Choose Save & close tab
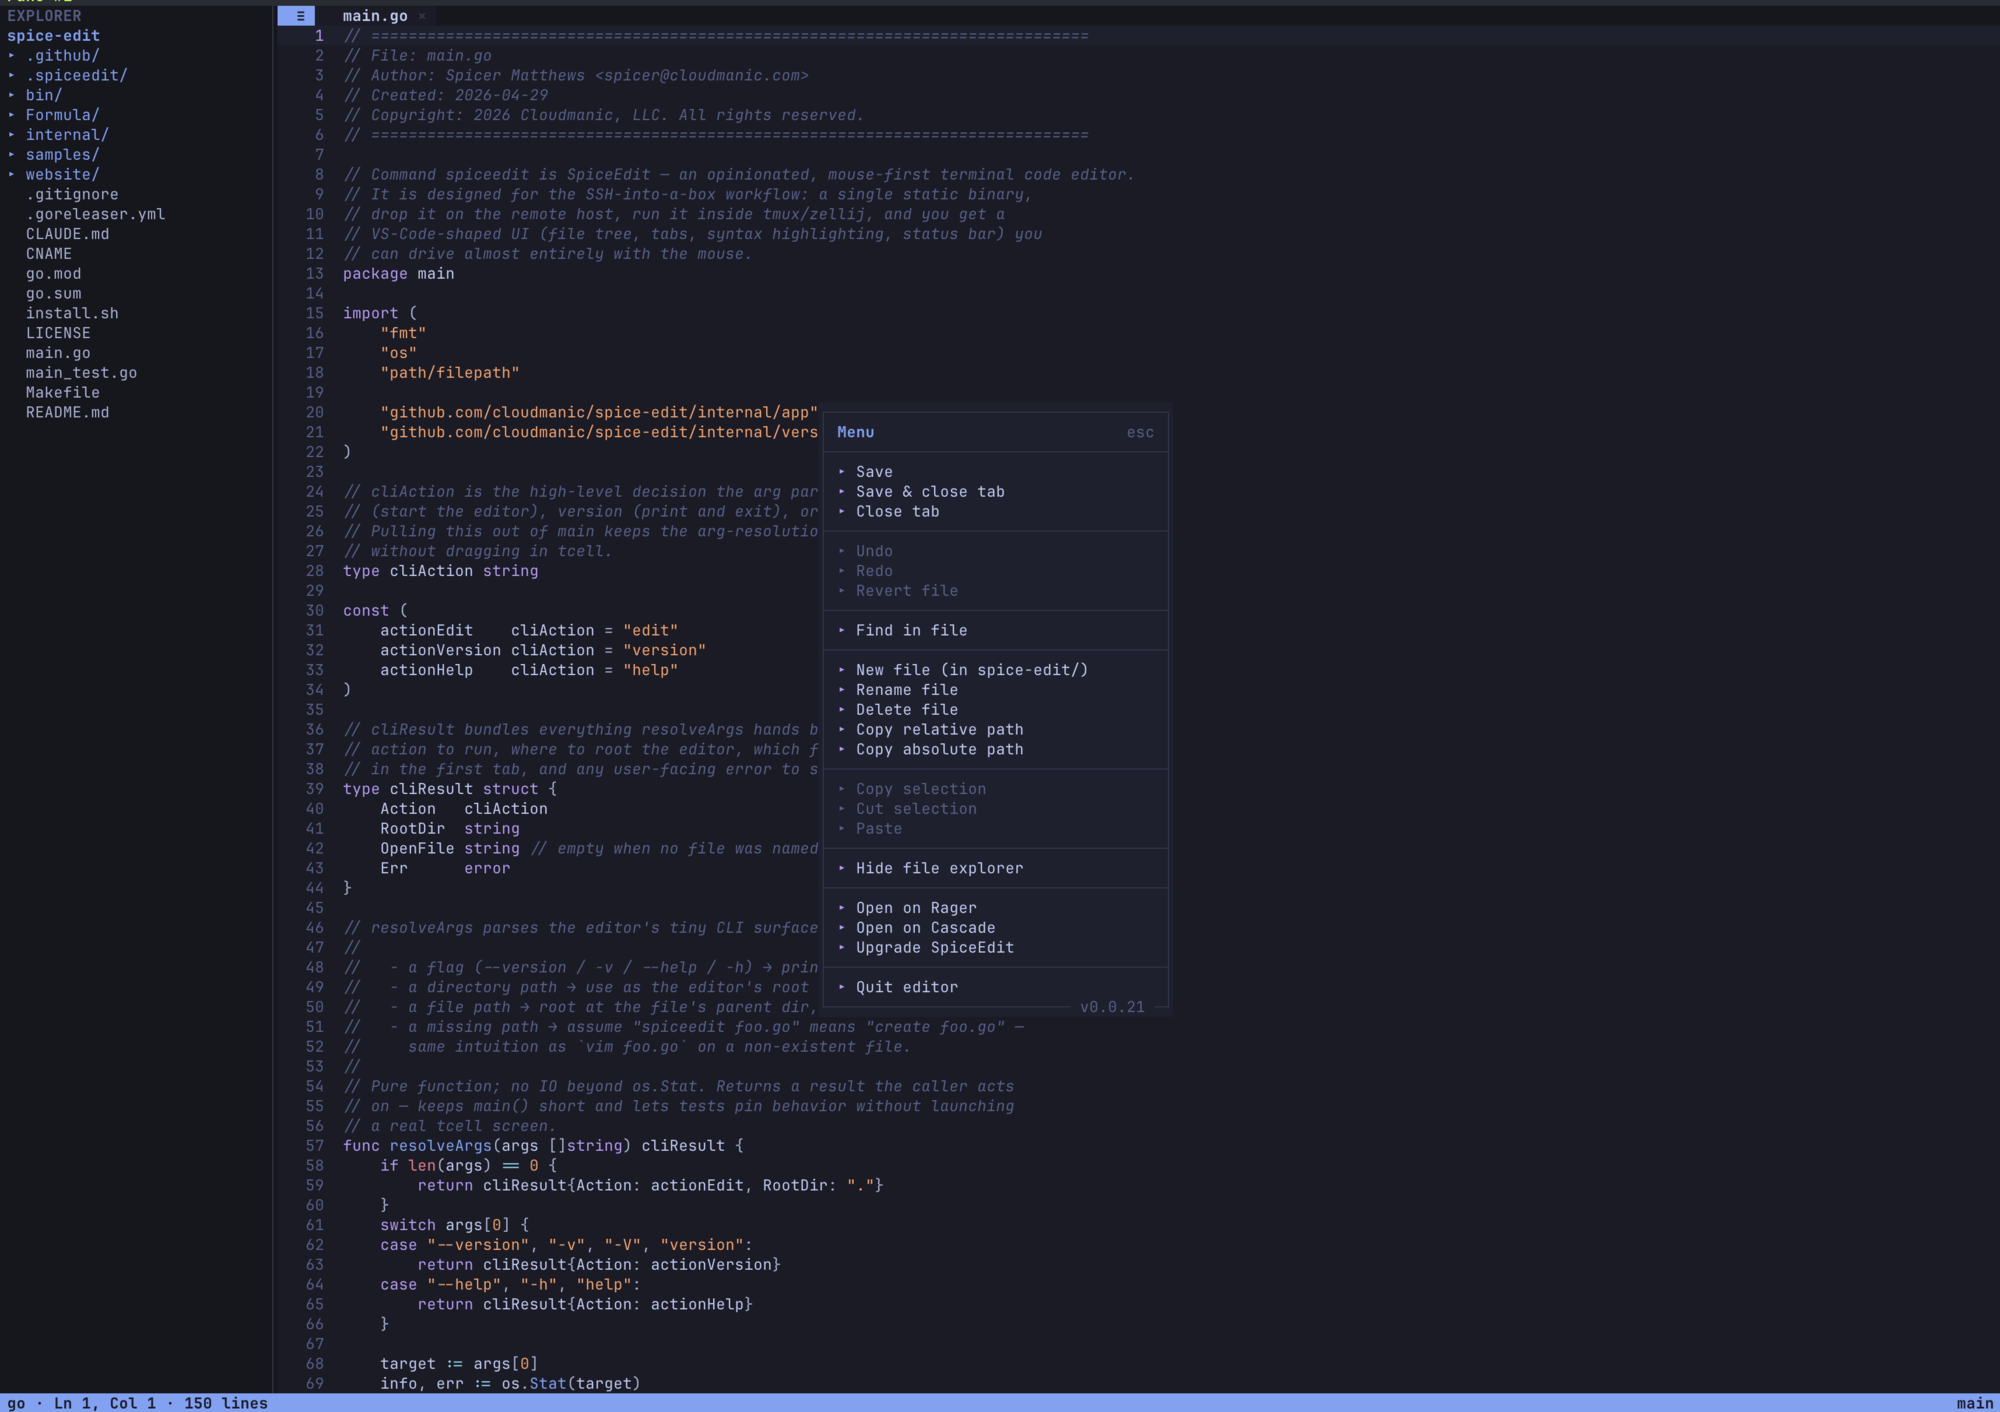This screenshot has width=2000, height=1412. 930,492
